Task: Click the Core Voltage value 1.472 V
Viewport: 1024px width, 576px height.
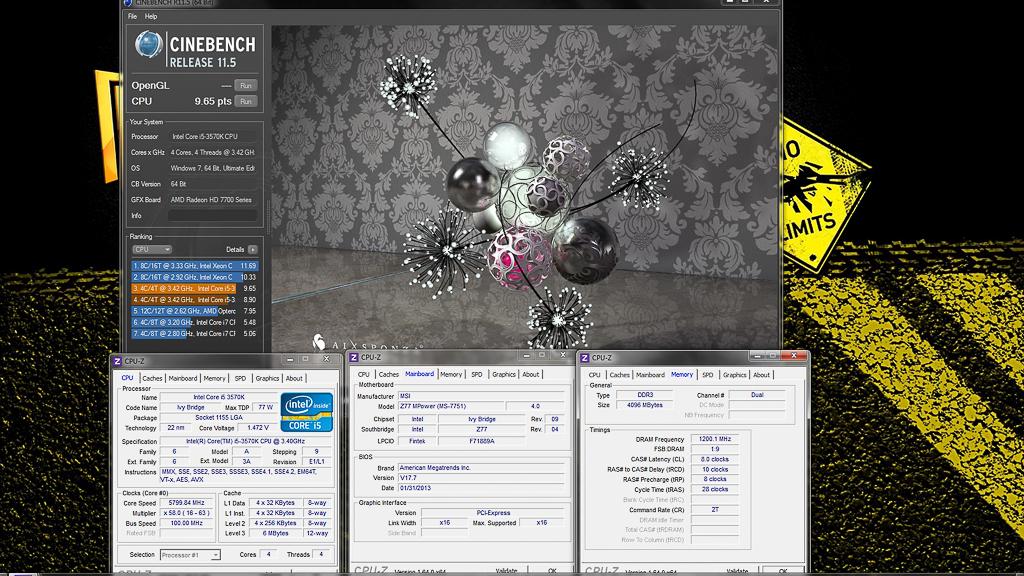Action: click(x=258, y=428)
